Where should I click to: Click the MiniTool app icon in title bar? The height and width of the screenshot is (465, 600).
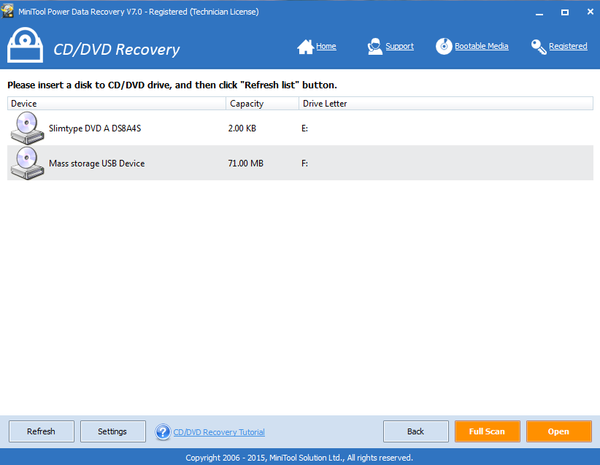click(7, 11)
